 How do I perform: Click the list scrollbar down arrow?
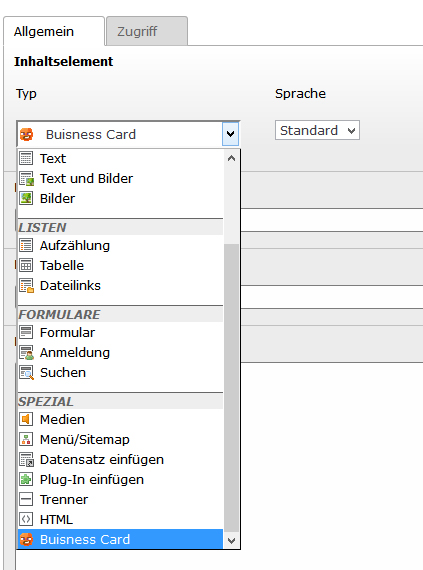coord(231,541)
